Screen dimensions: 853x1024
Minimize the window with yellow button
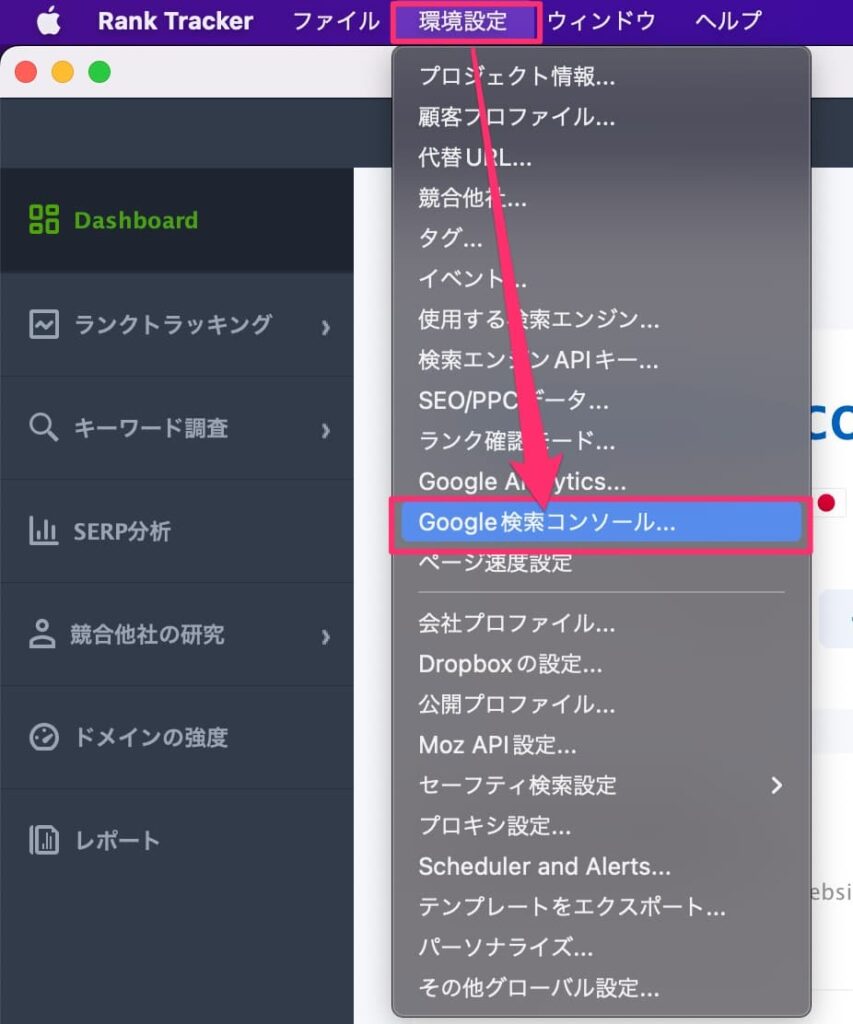[x=63, y=71]
